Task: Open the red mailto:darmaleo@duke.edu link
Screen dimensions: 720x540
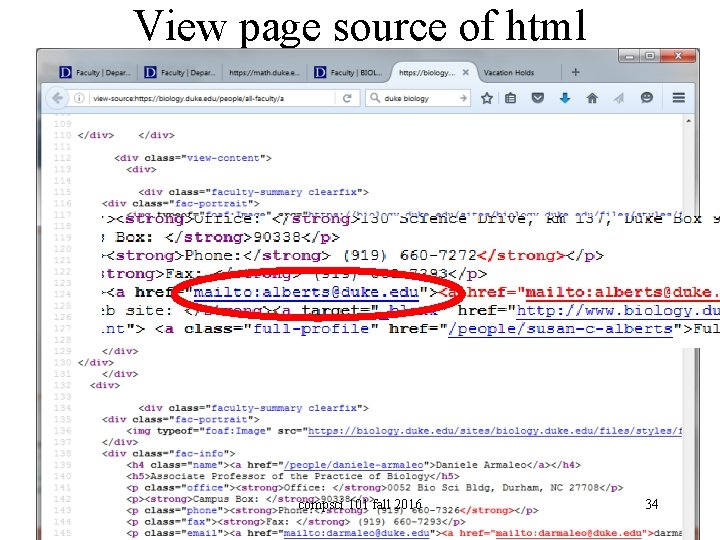Action: pos(569,533)
